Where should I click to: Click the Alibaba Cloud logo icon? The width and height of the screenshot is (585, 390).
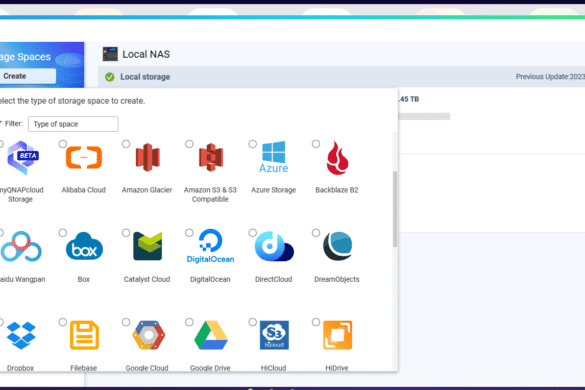(84, 157)
